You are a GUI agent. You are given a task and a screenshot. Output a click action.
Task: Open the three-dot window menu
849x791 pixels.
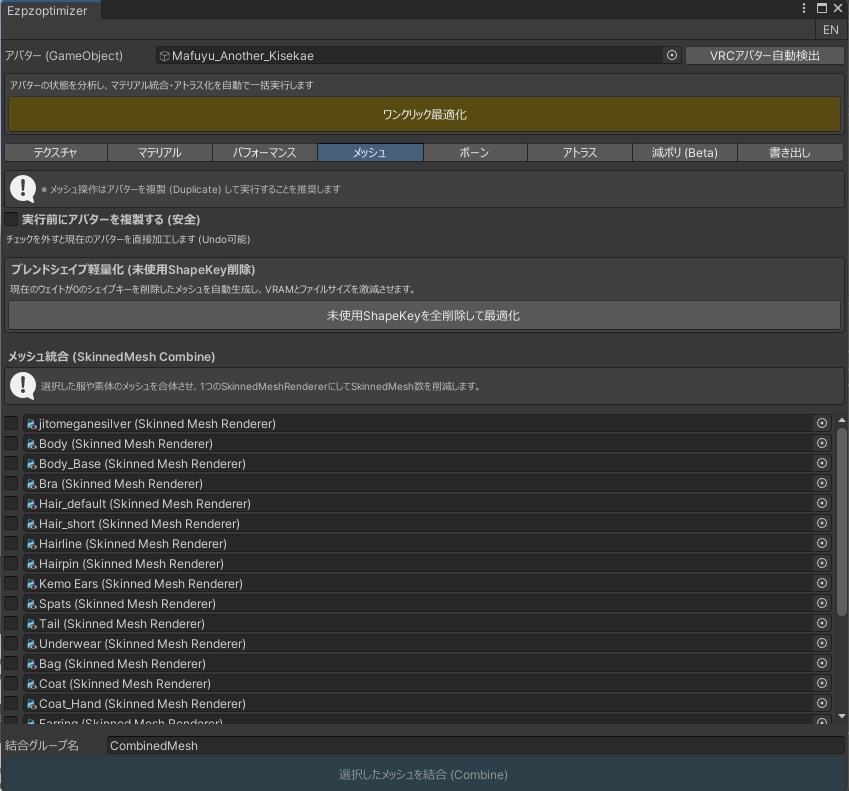(x=802, y=8)
